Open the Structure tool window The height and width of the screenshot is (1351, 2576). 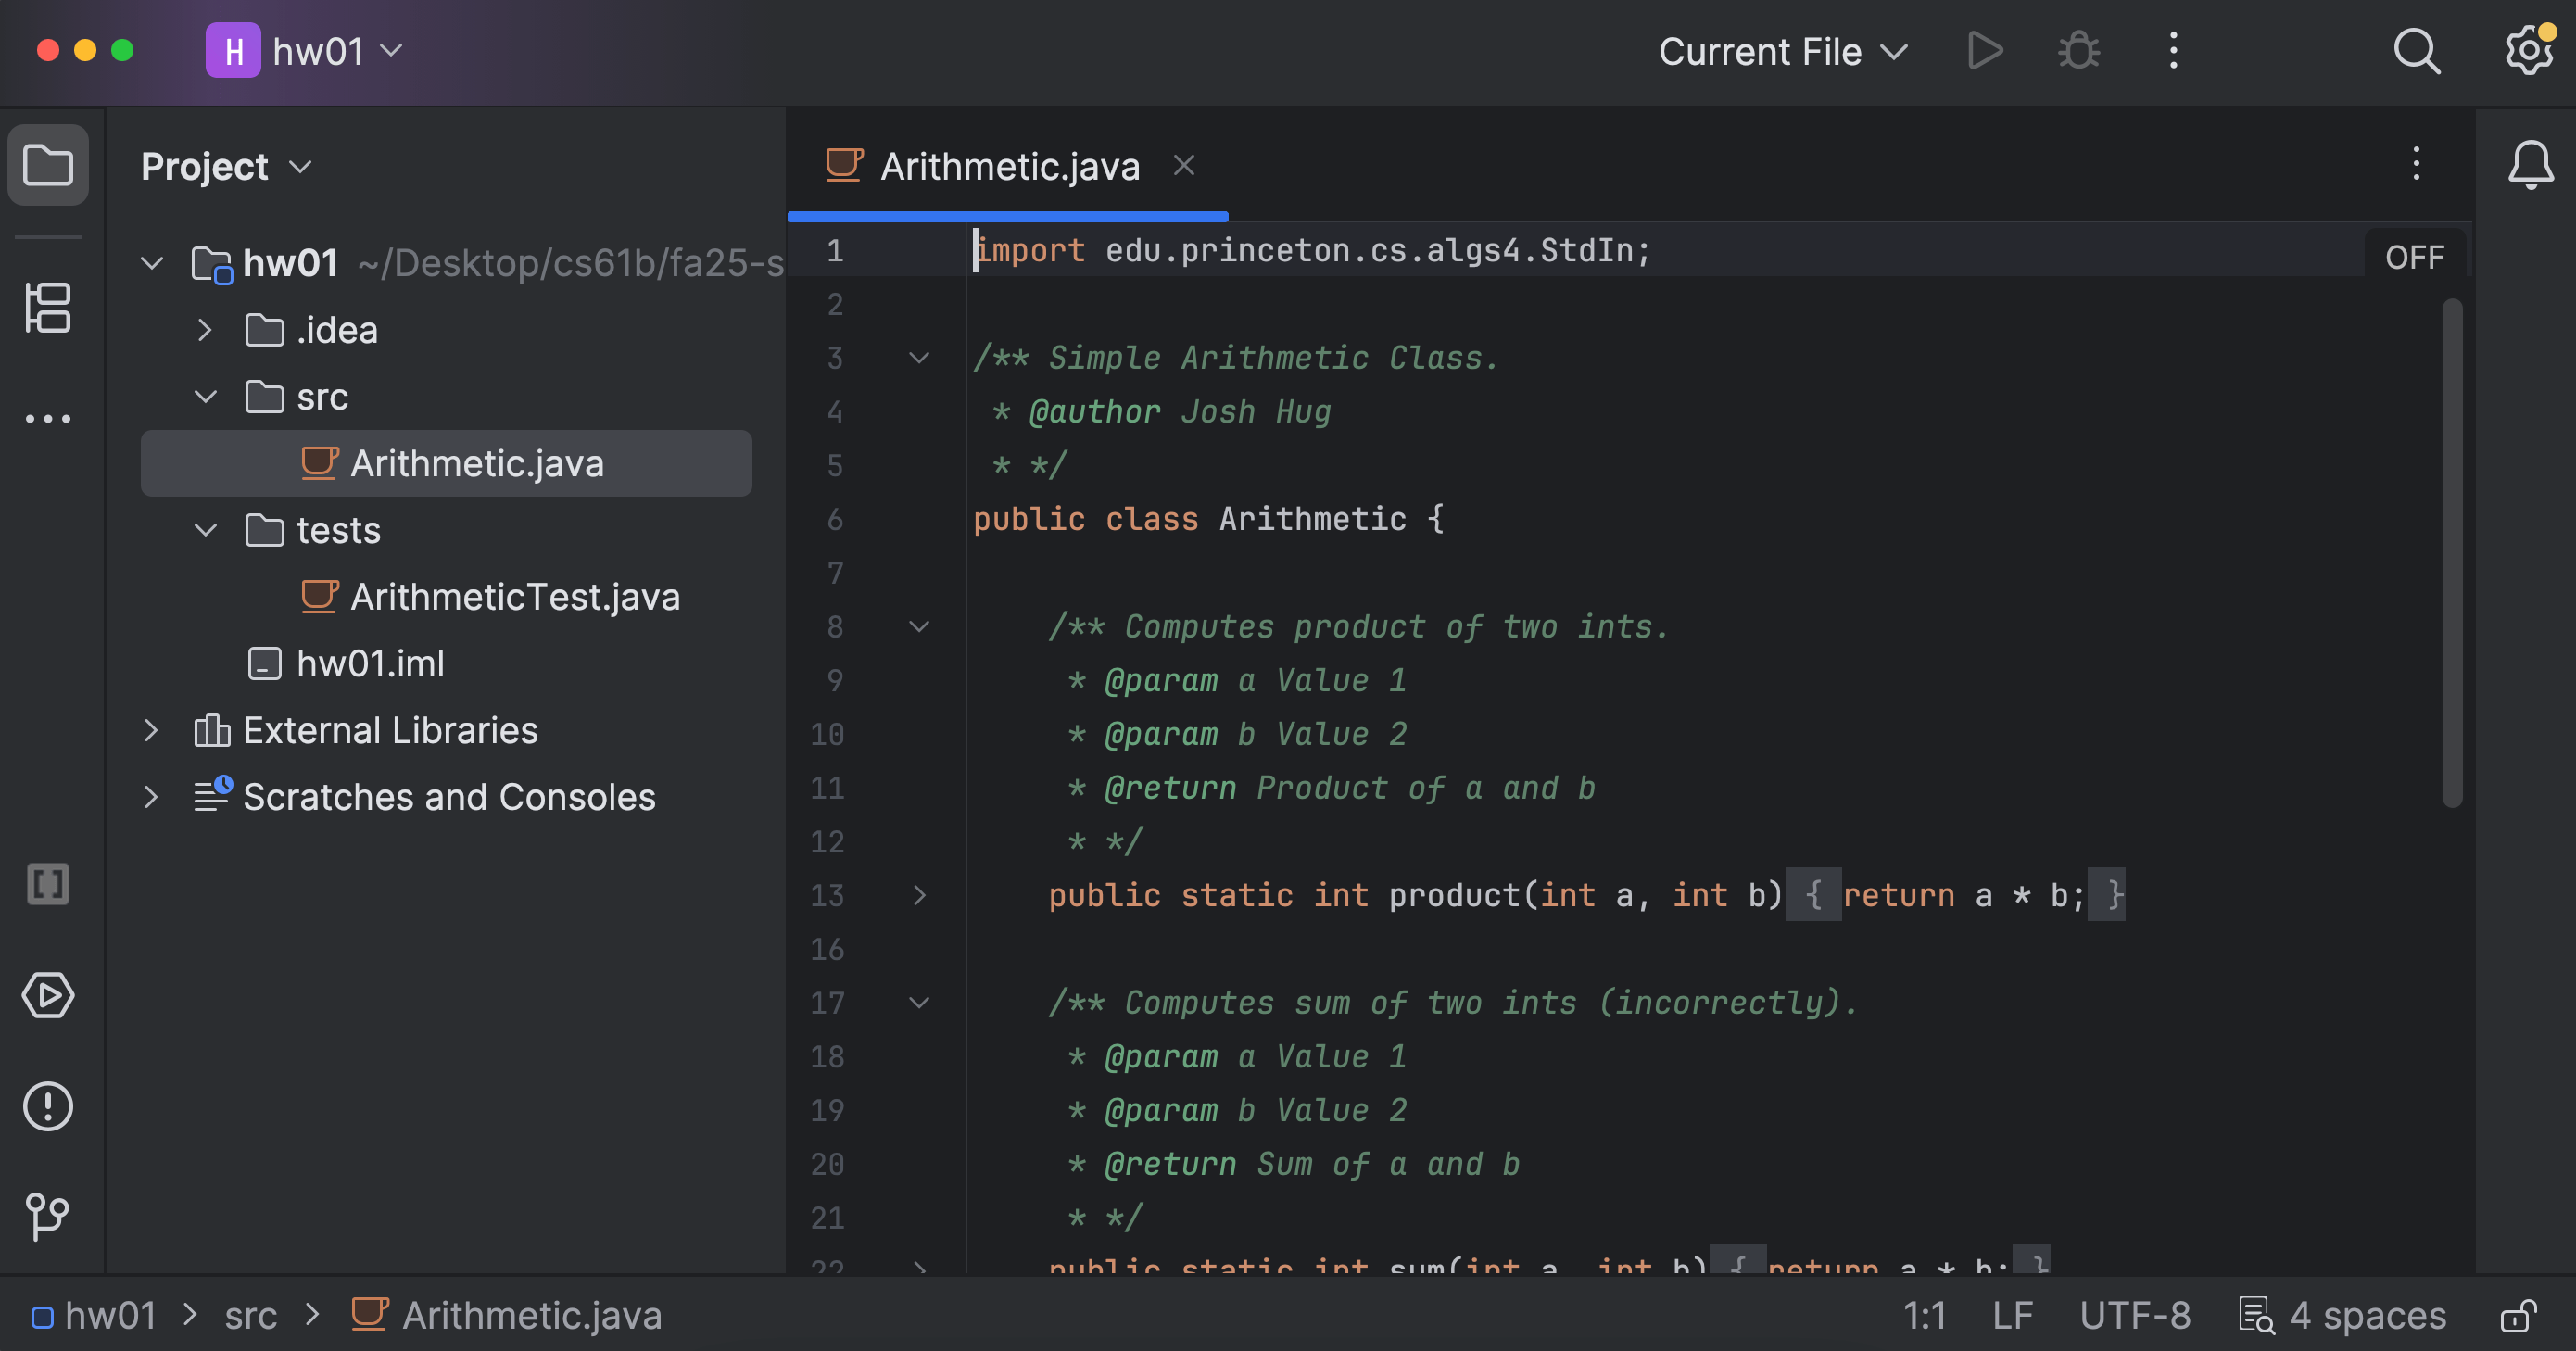(x=47, y=308)
